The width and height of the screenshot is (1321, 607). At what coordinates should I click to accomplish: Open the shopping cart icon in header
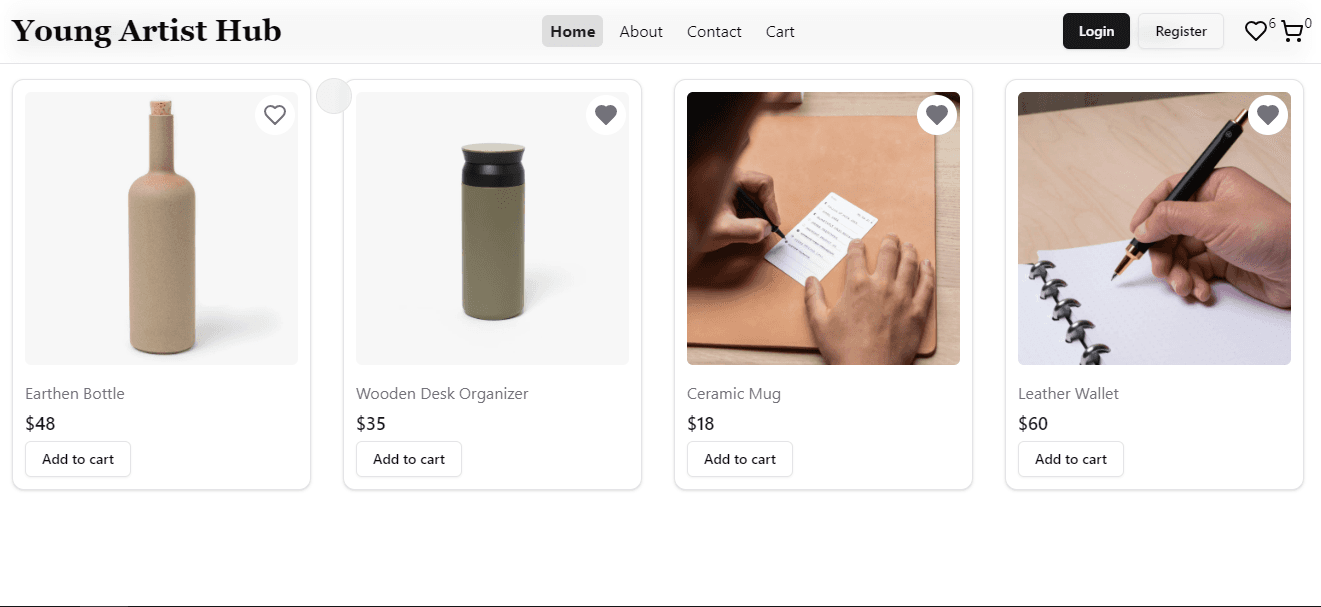coord(1292,32)
